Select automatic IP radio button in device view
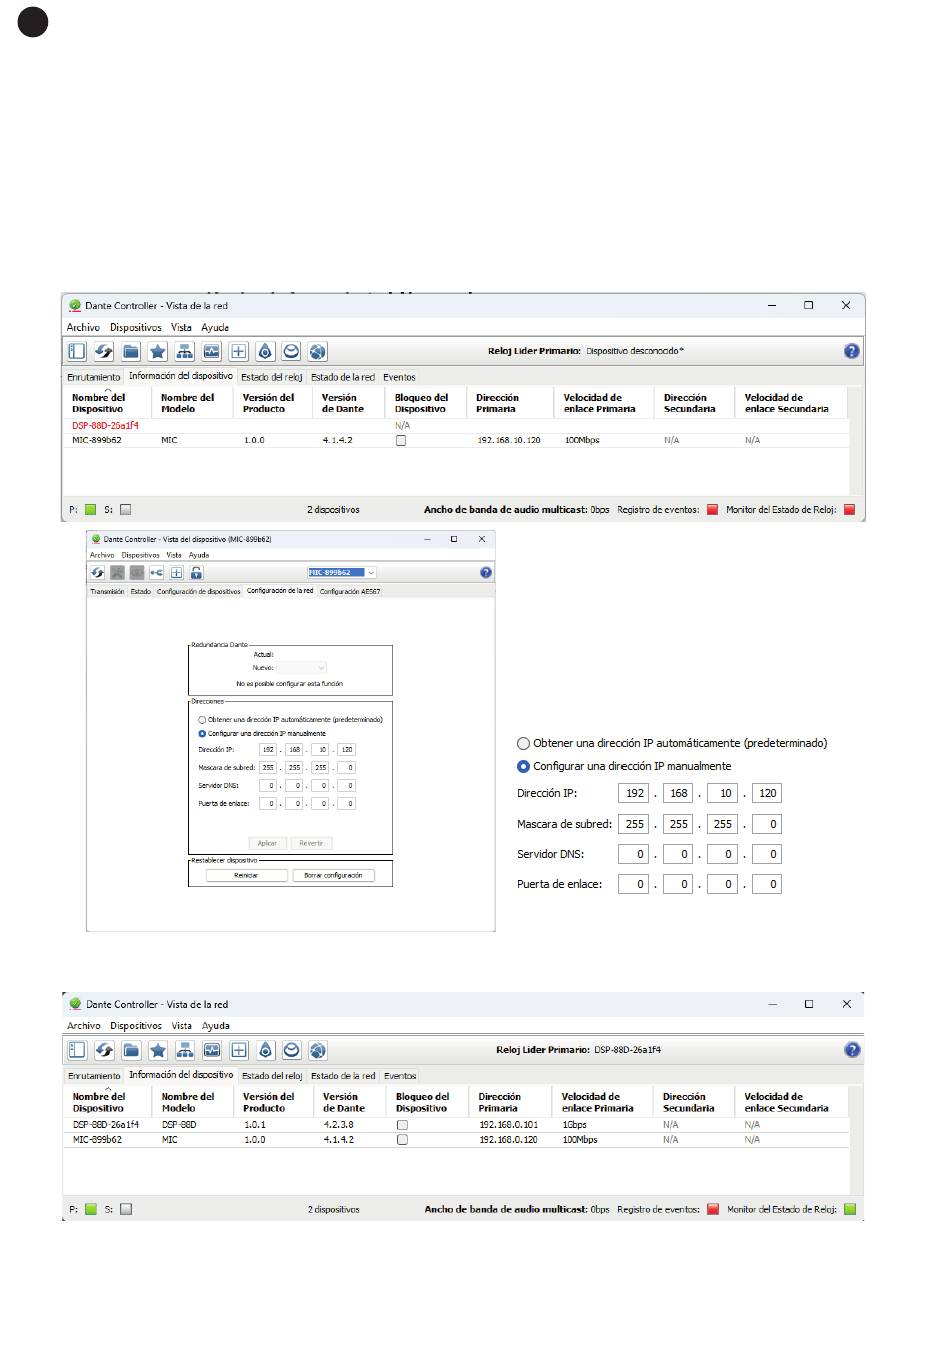950x1369 pixels. click(x=202, y=720)
